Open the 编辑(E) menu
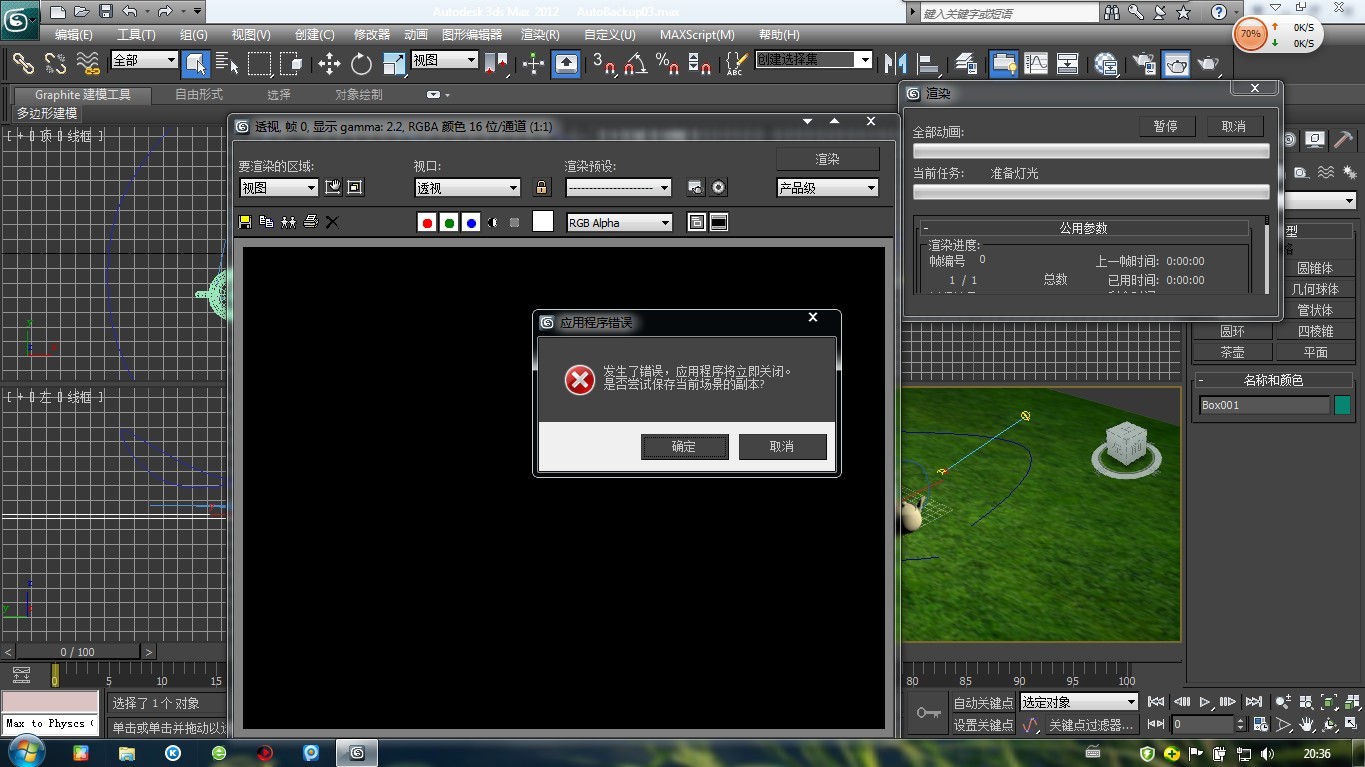 74,34
